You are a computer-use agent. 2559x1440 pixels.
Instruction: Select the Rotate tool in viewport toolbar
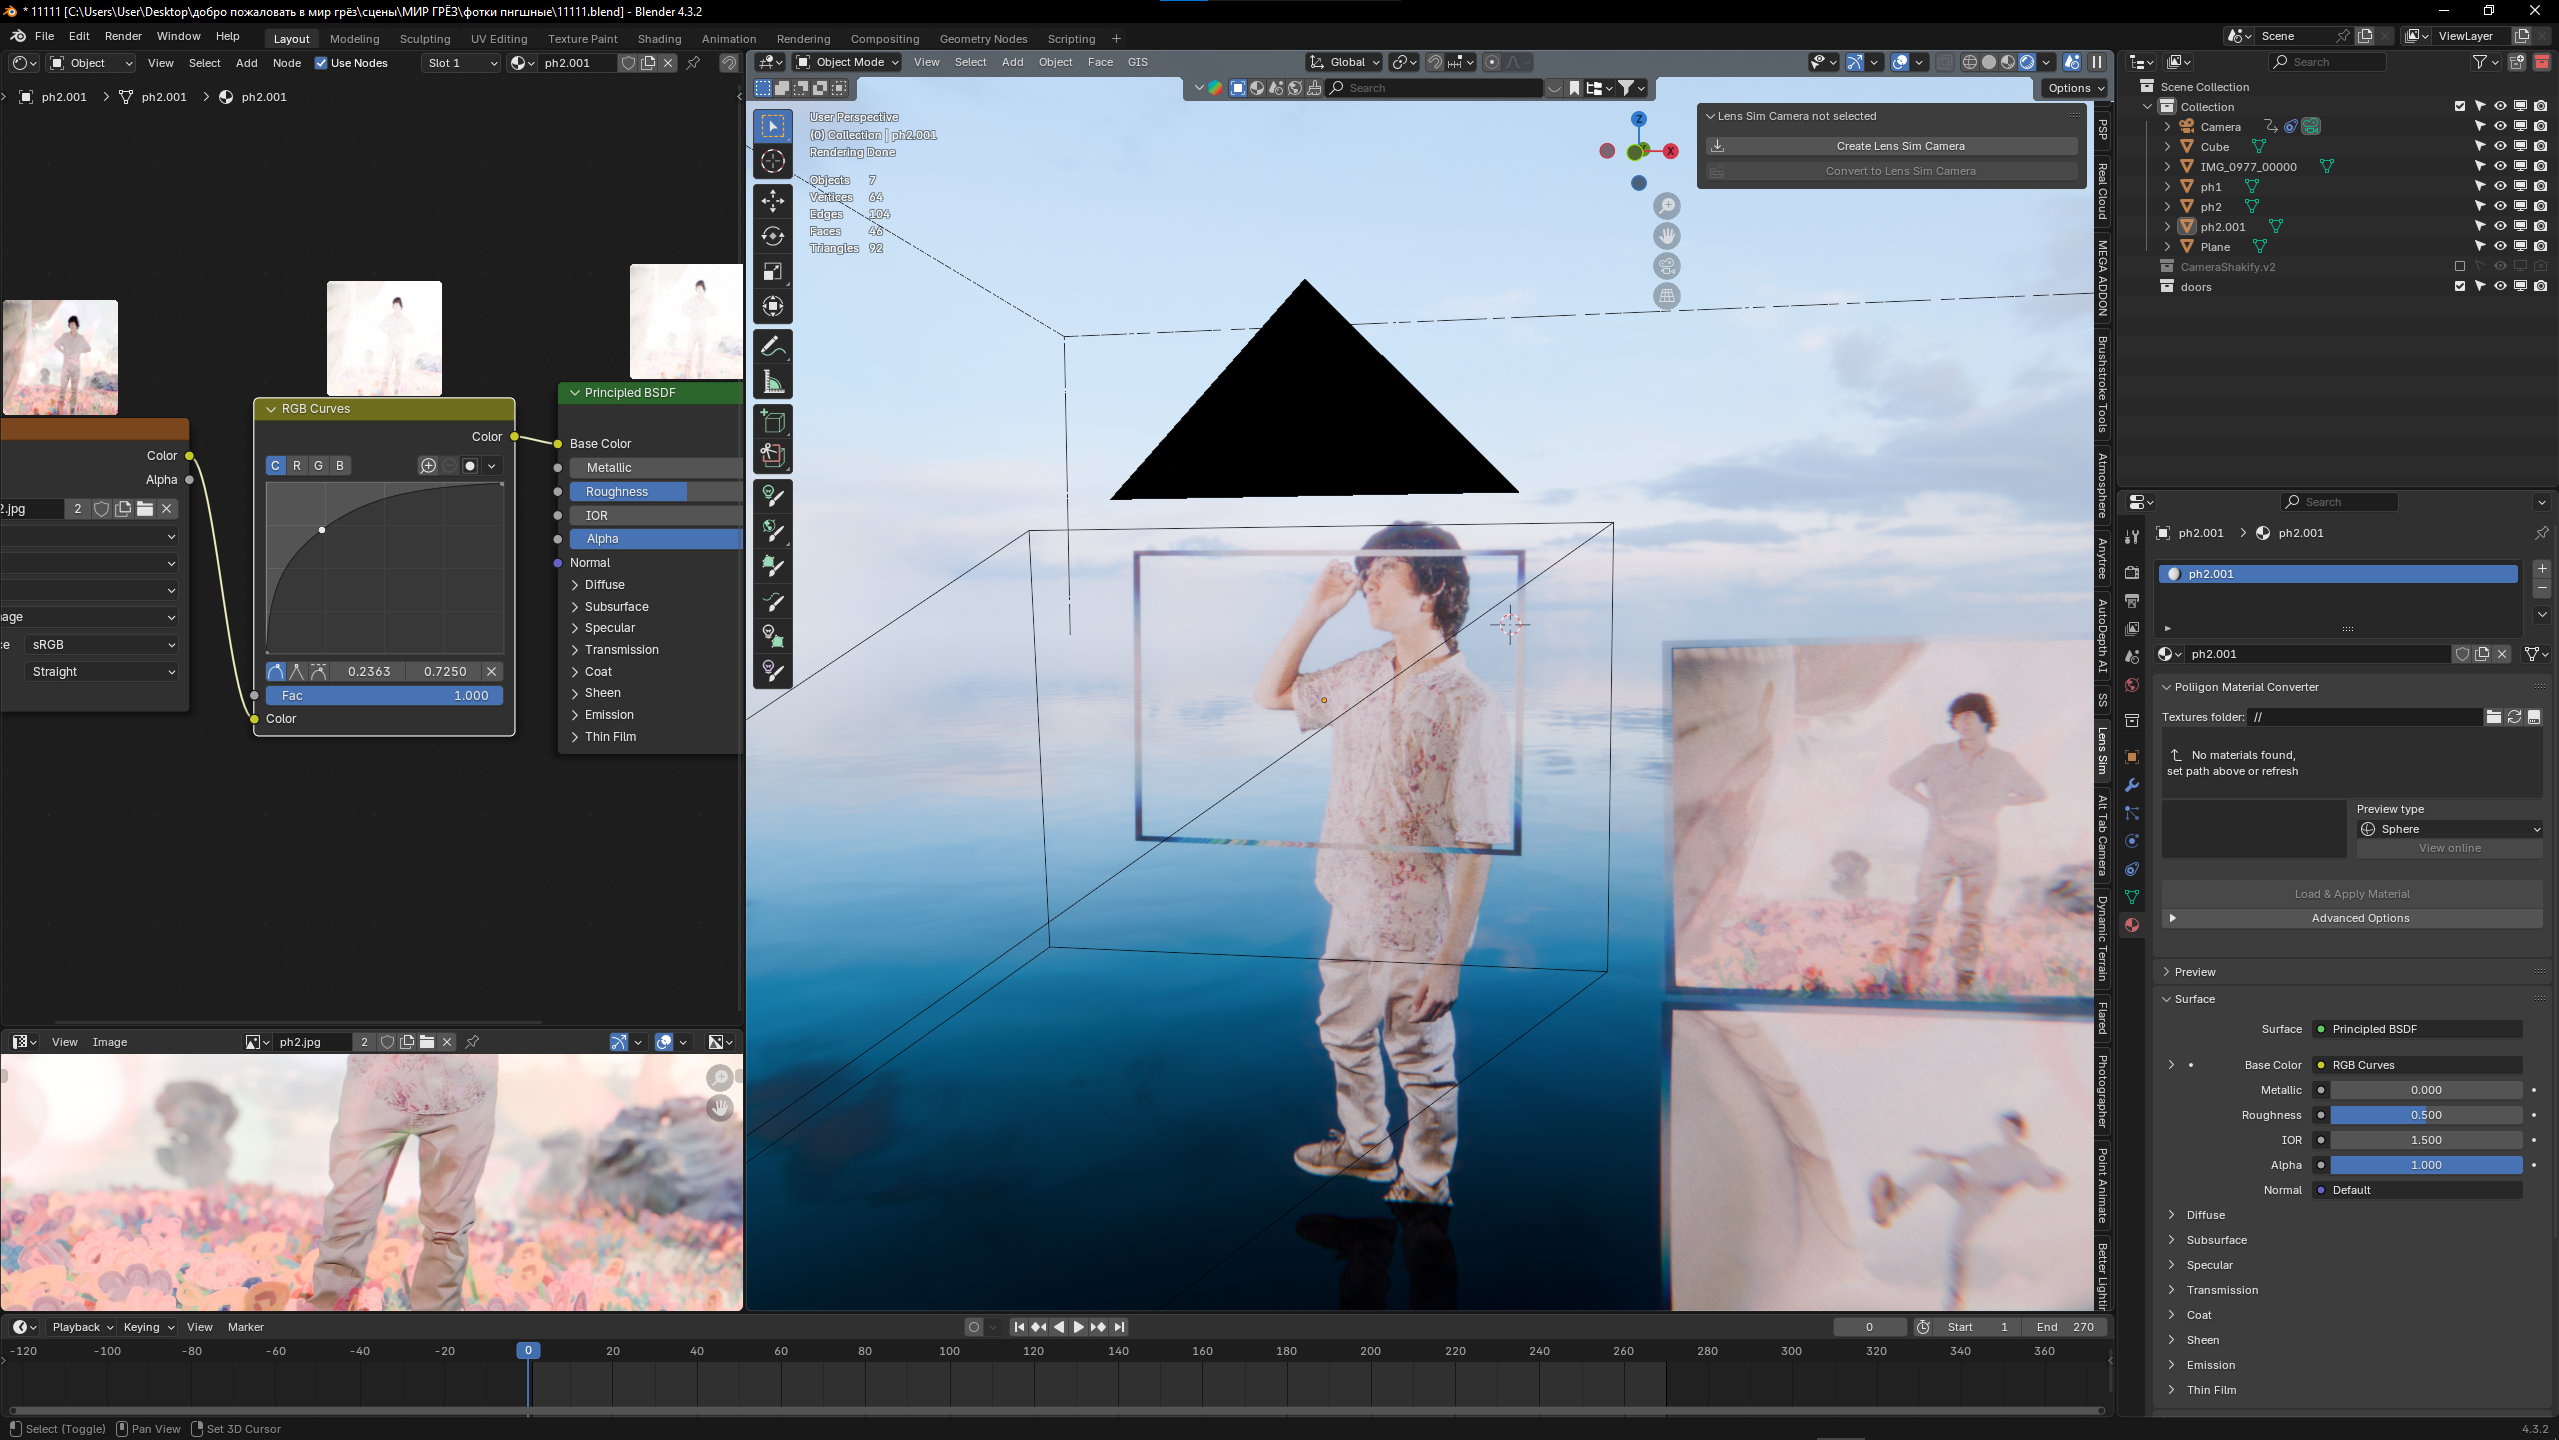[772, 236]
